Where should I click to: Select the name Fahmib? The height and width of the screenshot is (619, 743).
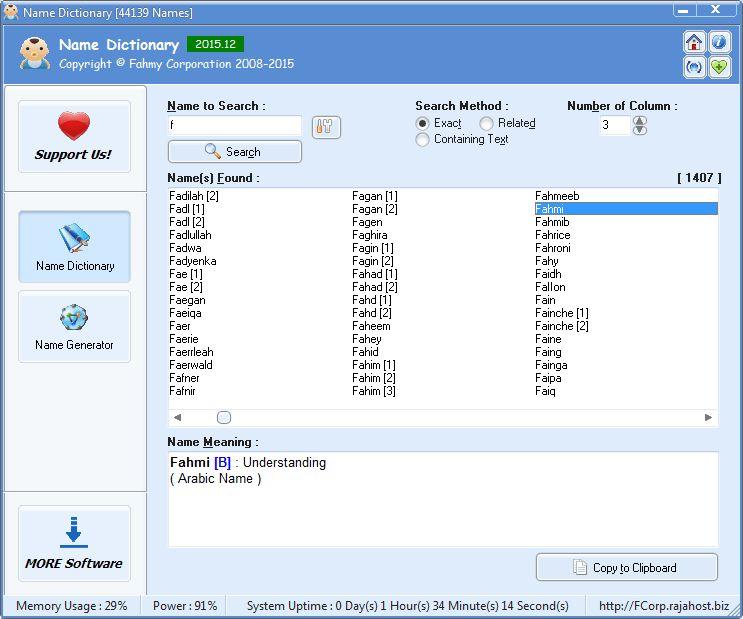click(552, 222)
